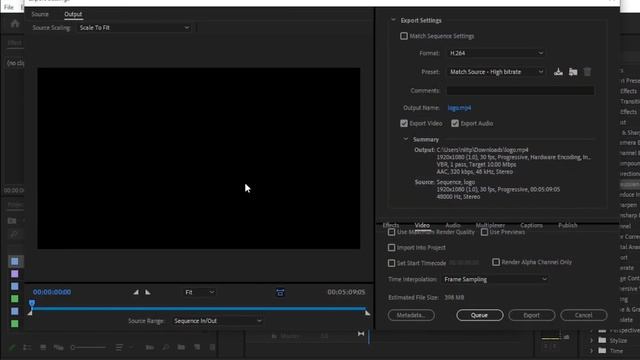
Task: Click the new bin folder icon in project panel
Action: coord(181,347)
